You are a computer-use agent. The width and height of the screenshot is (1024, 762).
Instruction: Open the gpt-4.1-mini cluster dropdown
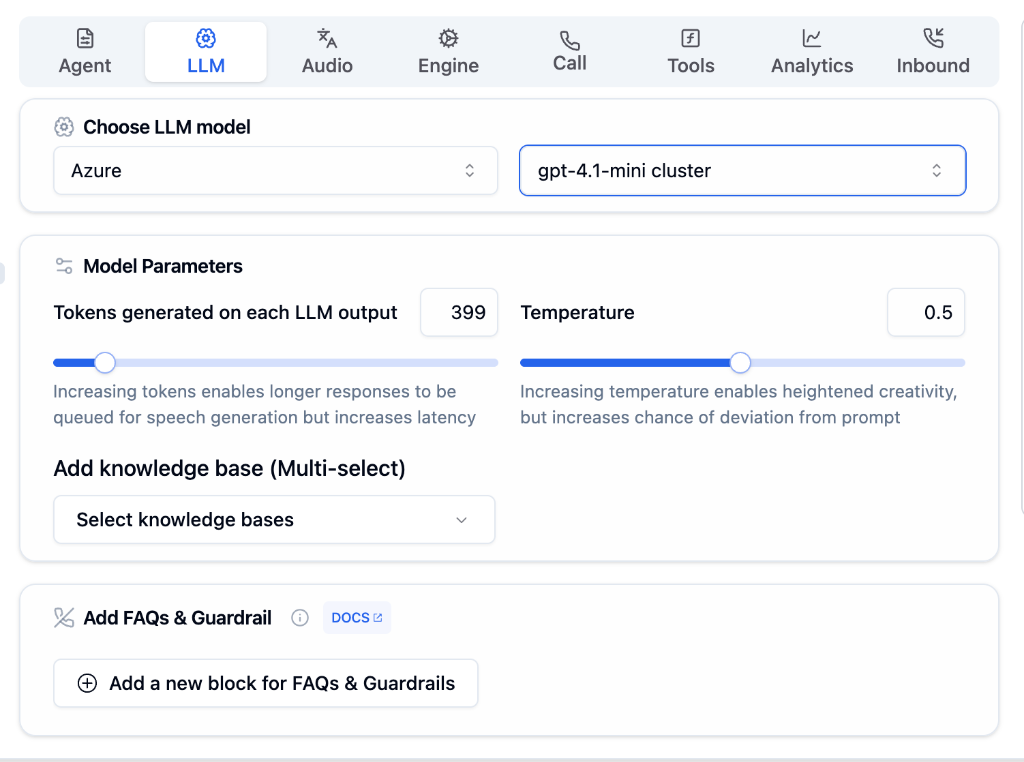click(x=742, y=170)
